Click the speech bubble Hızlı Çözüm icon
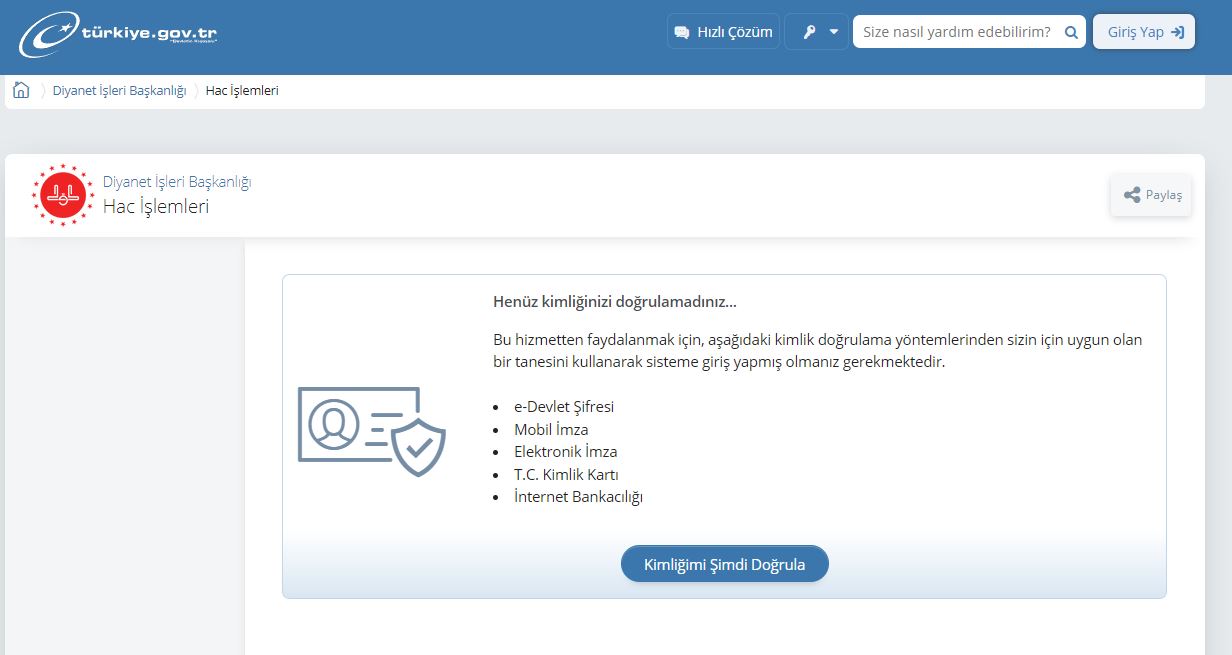This screenshot has width=1232, height=655. coord(683,32)
